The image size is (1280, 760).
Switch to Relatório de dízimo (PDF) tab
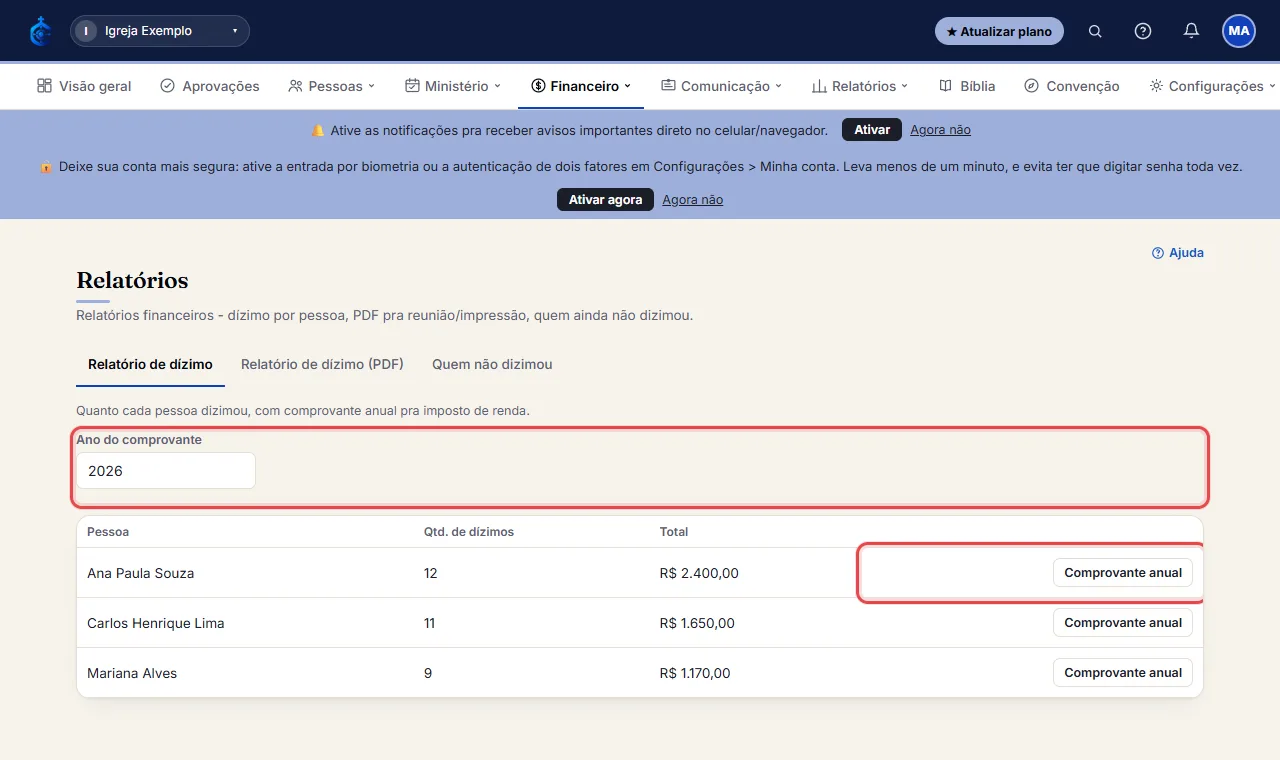coord(322,364)
